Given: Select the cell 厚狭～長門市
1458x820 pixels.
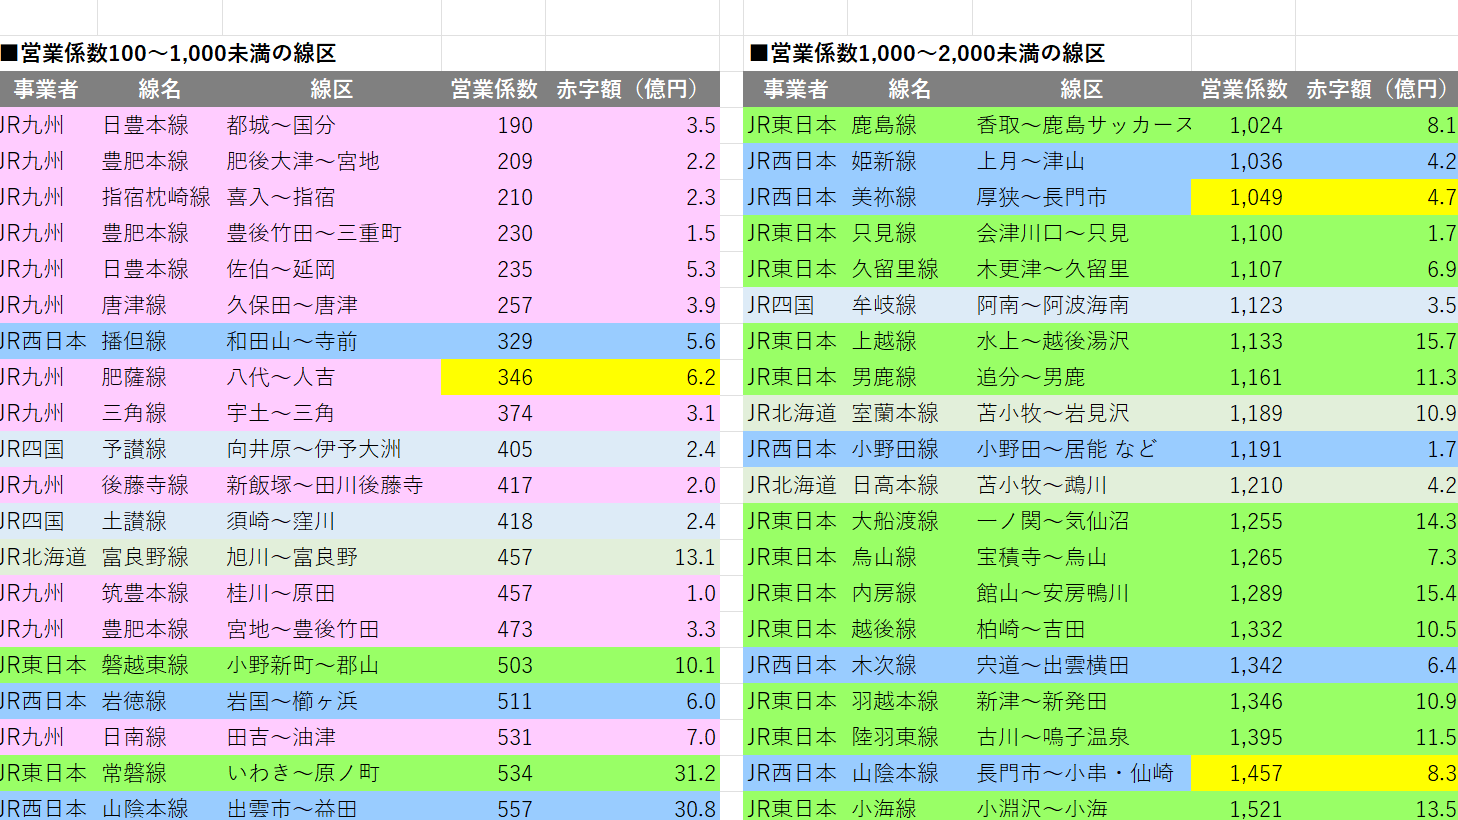Looking at the screenshot, I should coord(1082,197).
